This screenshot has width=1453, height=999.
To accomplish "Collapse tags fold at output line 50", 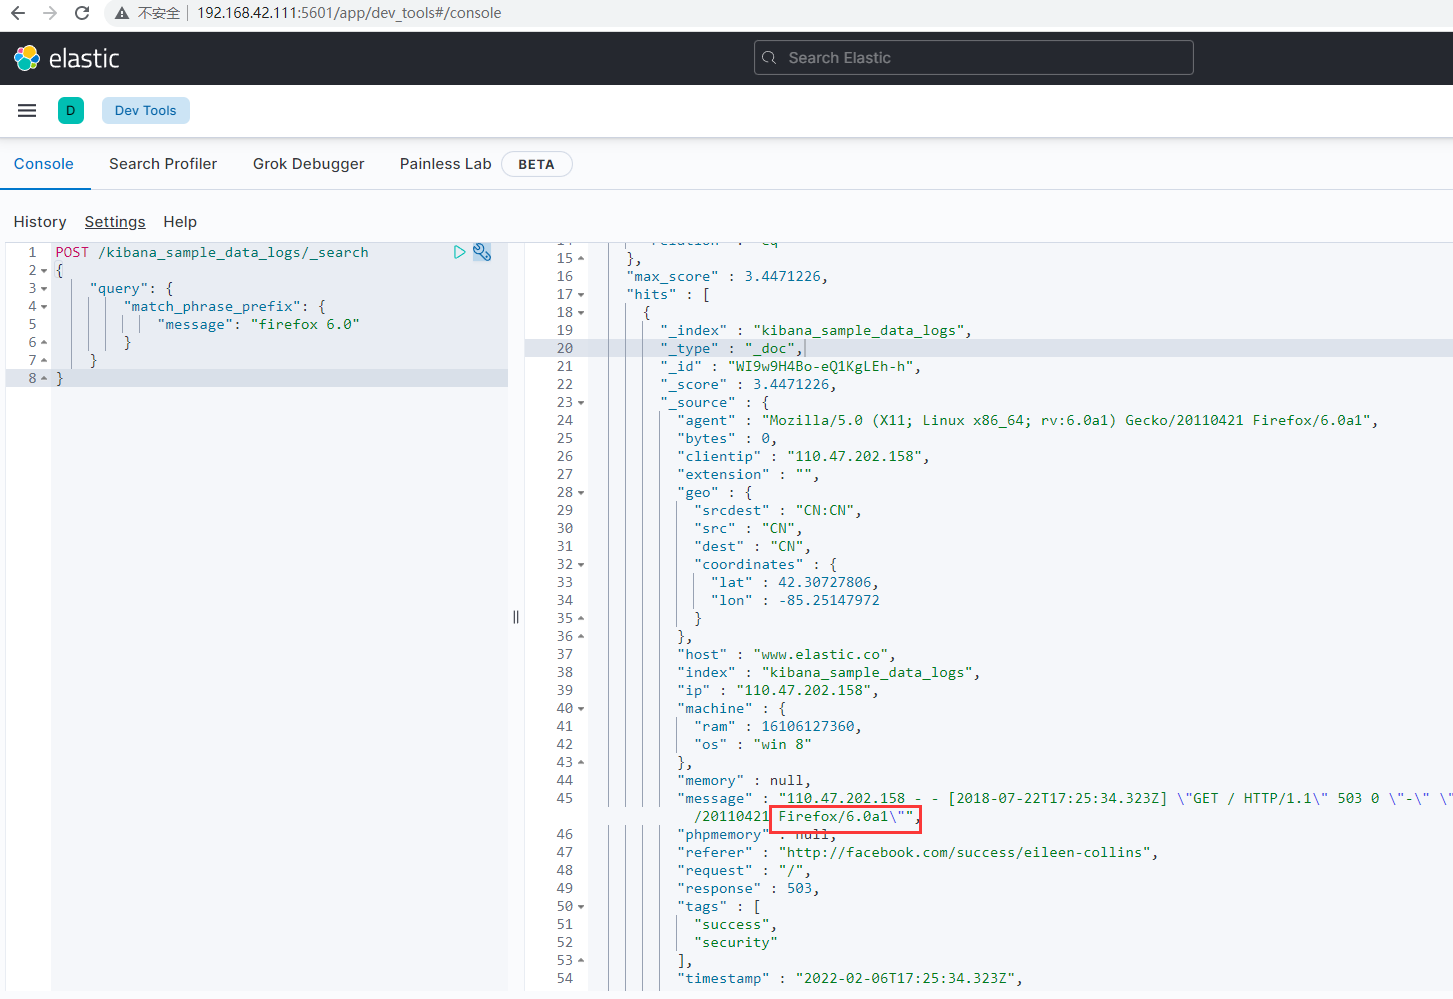I will 581,907.
